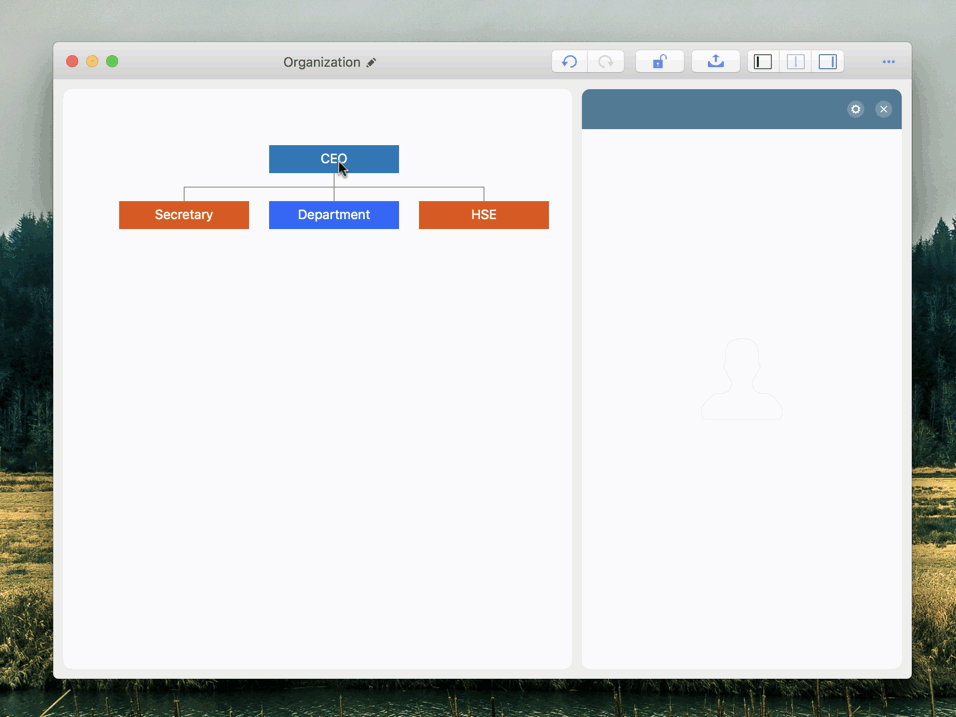Click the empty canvas area below the chart
Image resolution: width=956 pixels, height=717 pixels.
click(x=317, y=450)
